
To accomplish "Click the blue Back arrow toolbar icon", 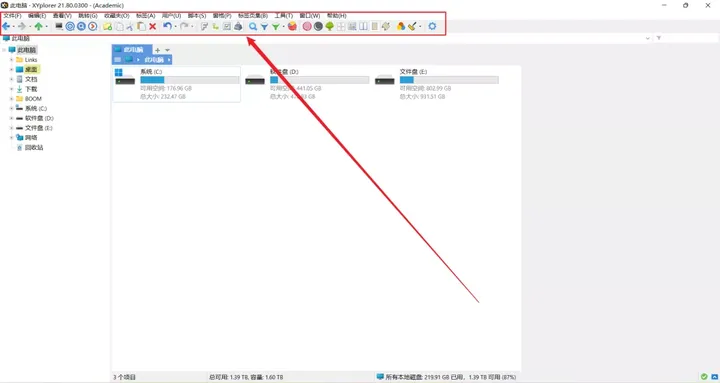I will [6, 27].
